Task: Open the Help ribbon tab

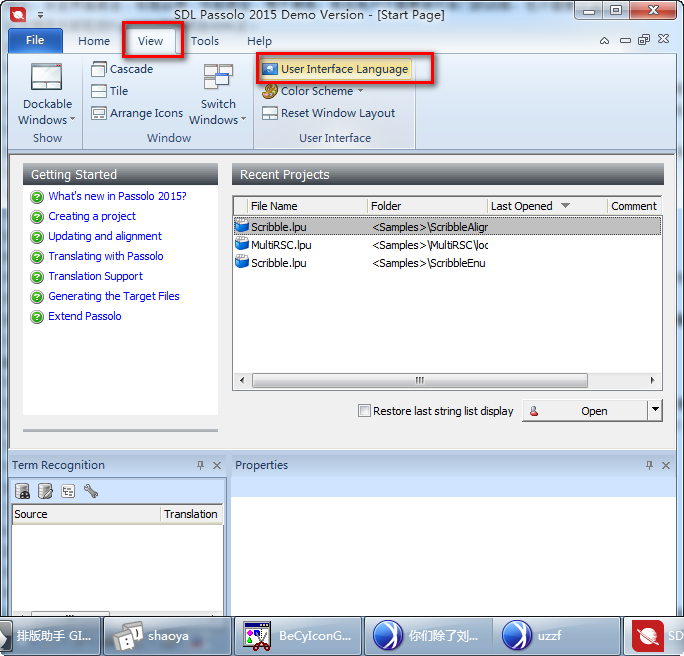Action: tap(259, 41)
